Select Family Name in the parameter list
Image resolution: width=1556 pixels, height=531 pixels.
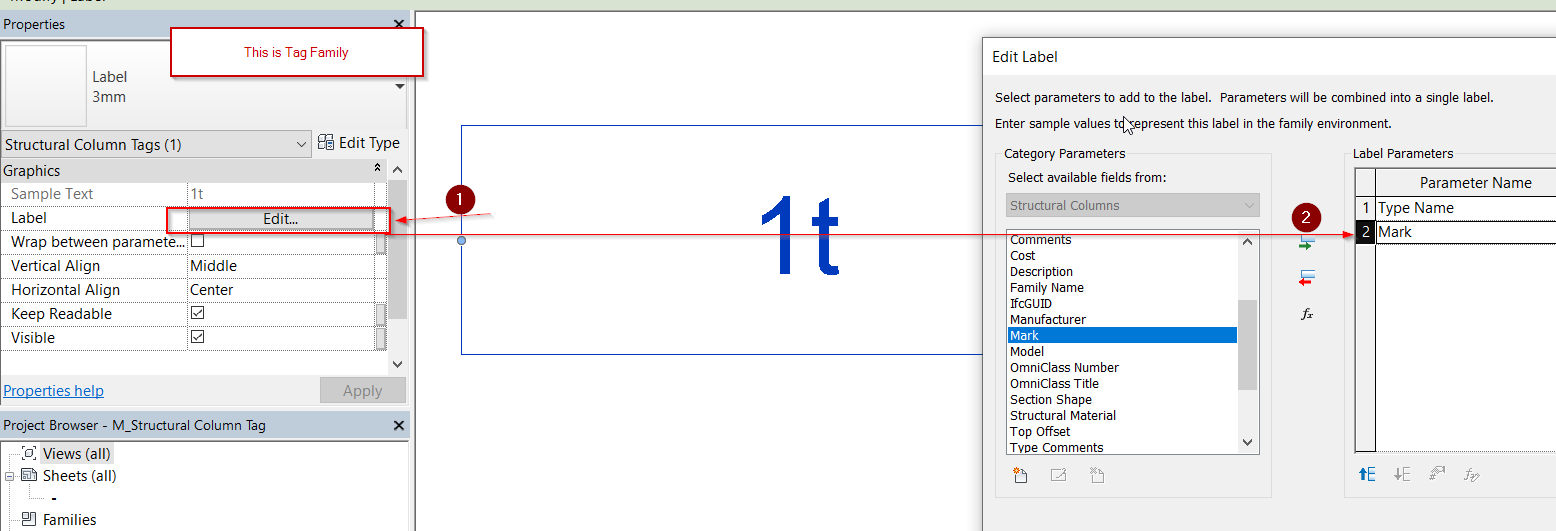point(1047,288)
